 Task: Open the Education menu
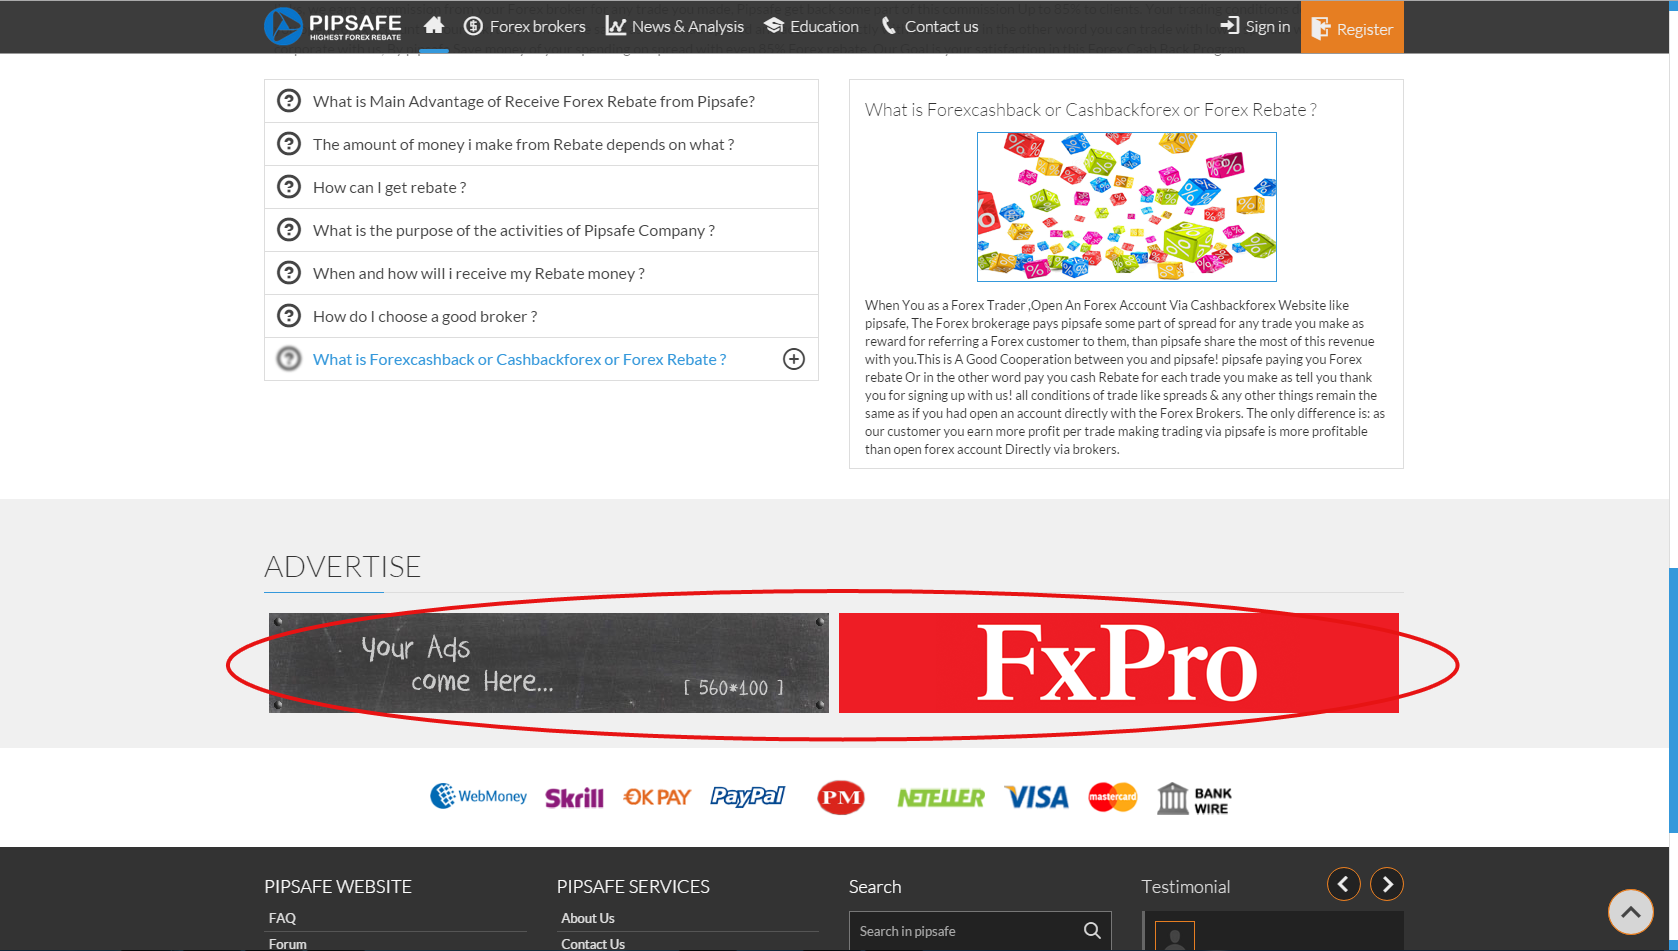tap(811, 26)
